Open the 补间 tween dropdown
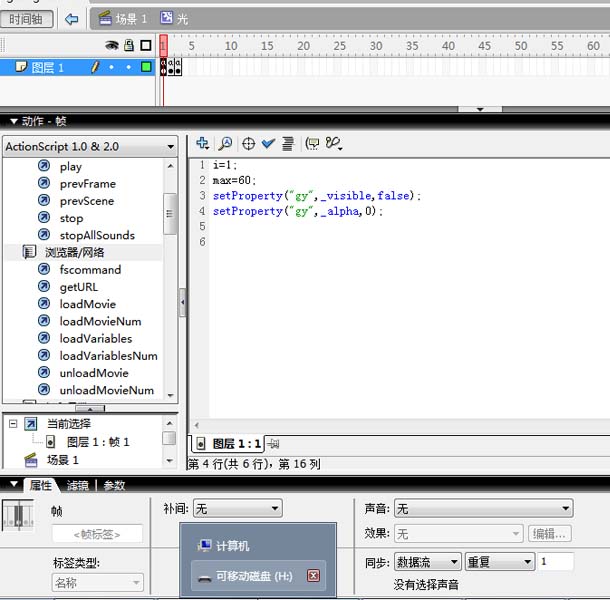This screenshot has height=600, width=610. pos(238,508)
